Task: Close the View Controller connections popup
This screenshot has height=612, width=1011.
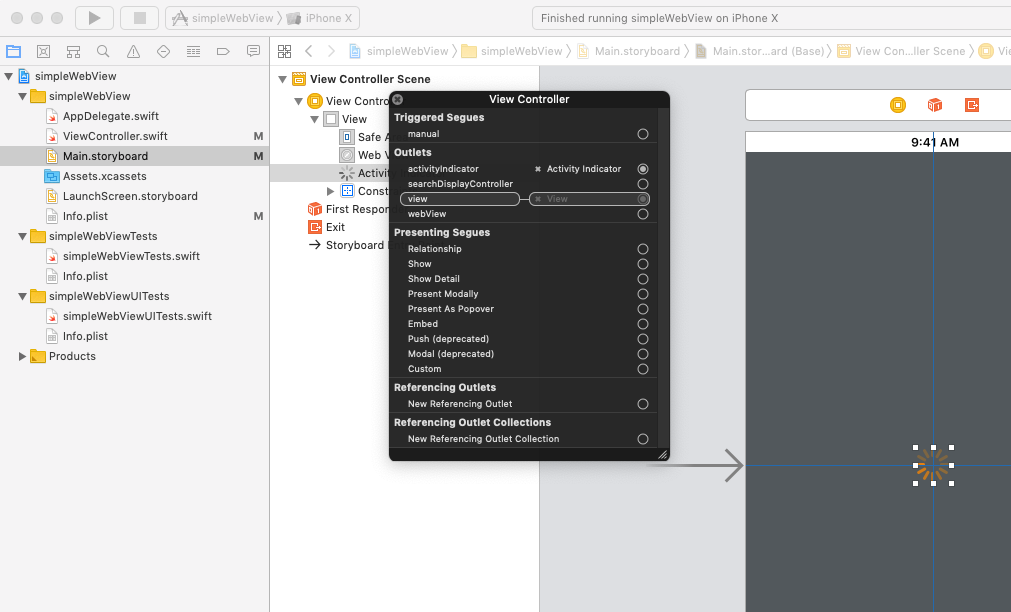Action: point(397,99)
